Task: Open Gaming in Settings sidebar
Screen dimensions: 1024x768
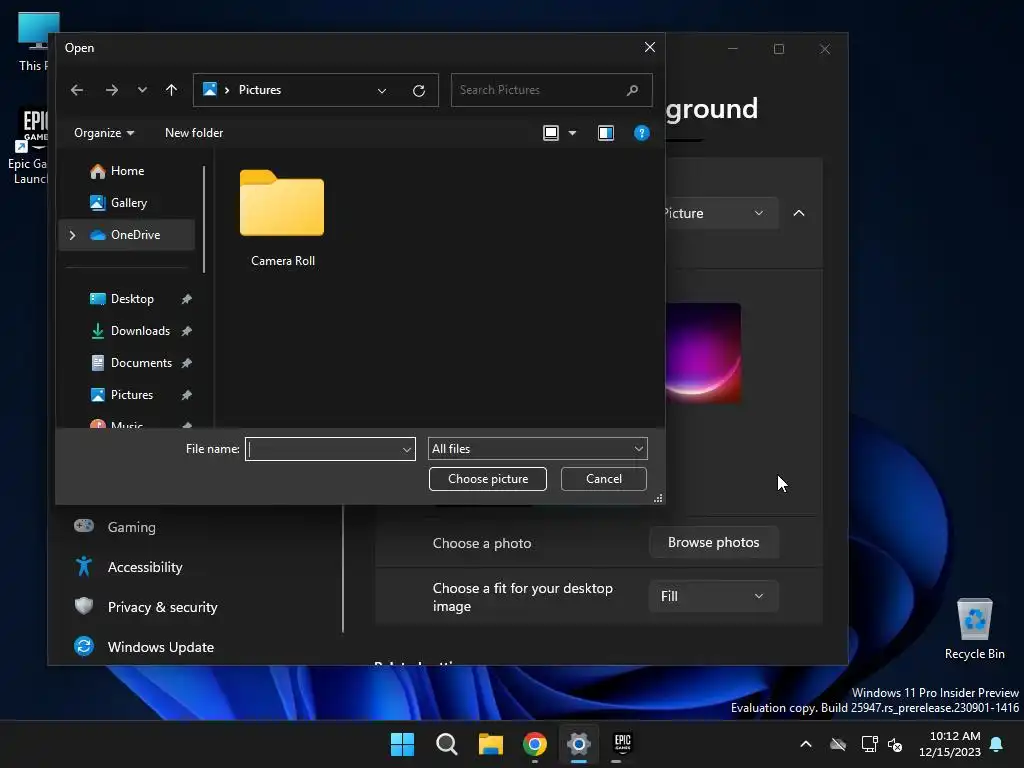Action: (131, 527)
